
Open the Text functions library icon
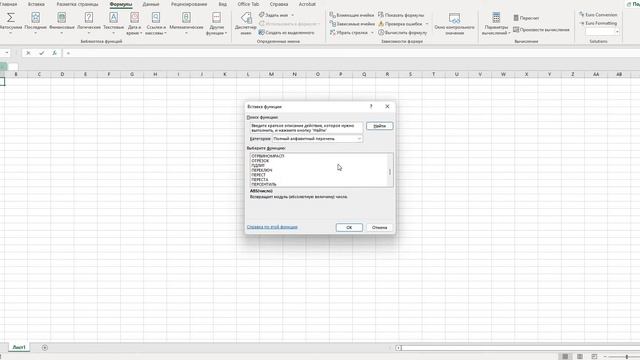click(x=113, y=17)
